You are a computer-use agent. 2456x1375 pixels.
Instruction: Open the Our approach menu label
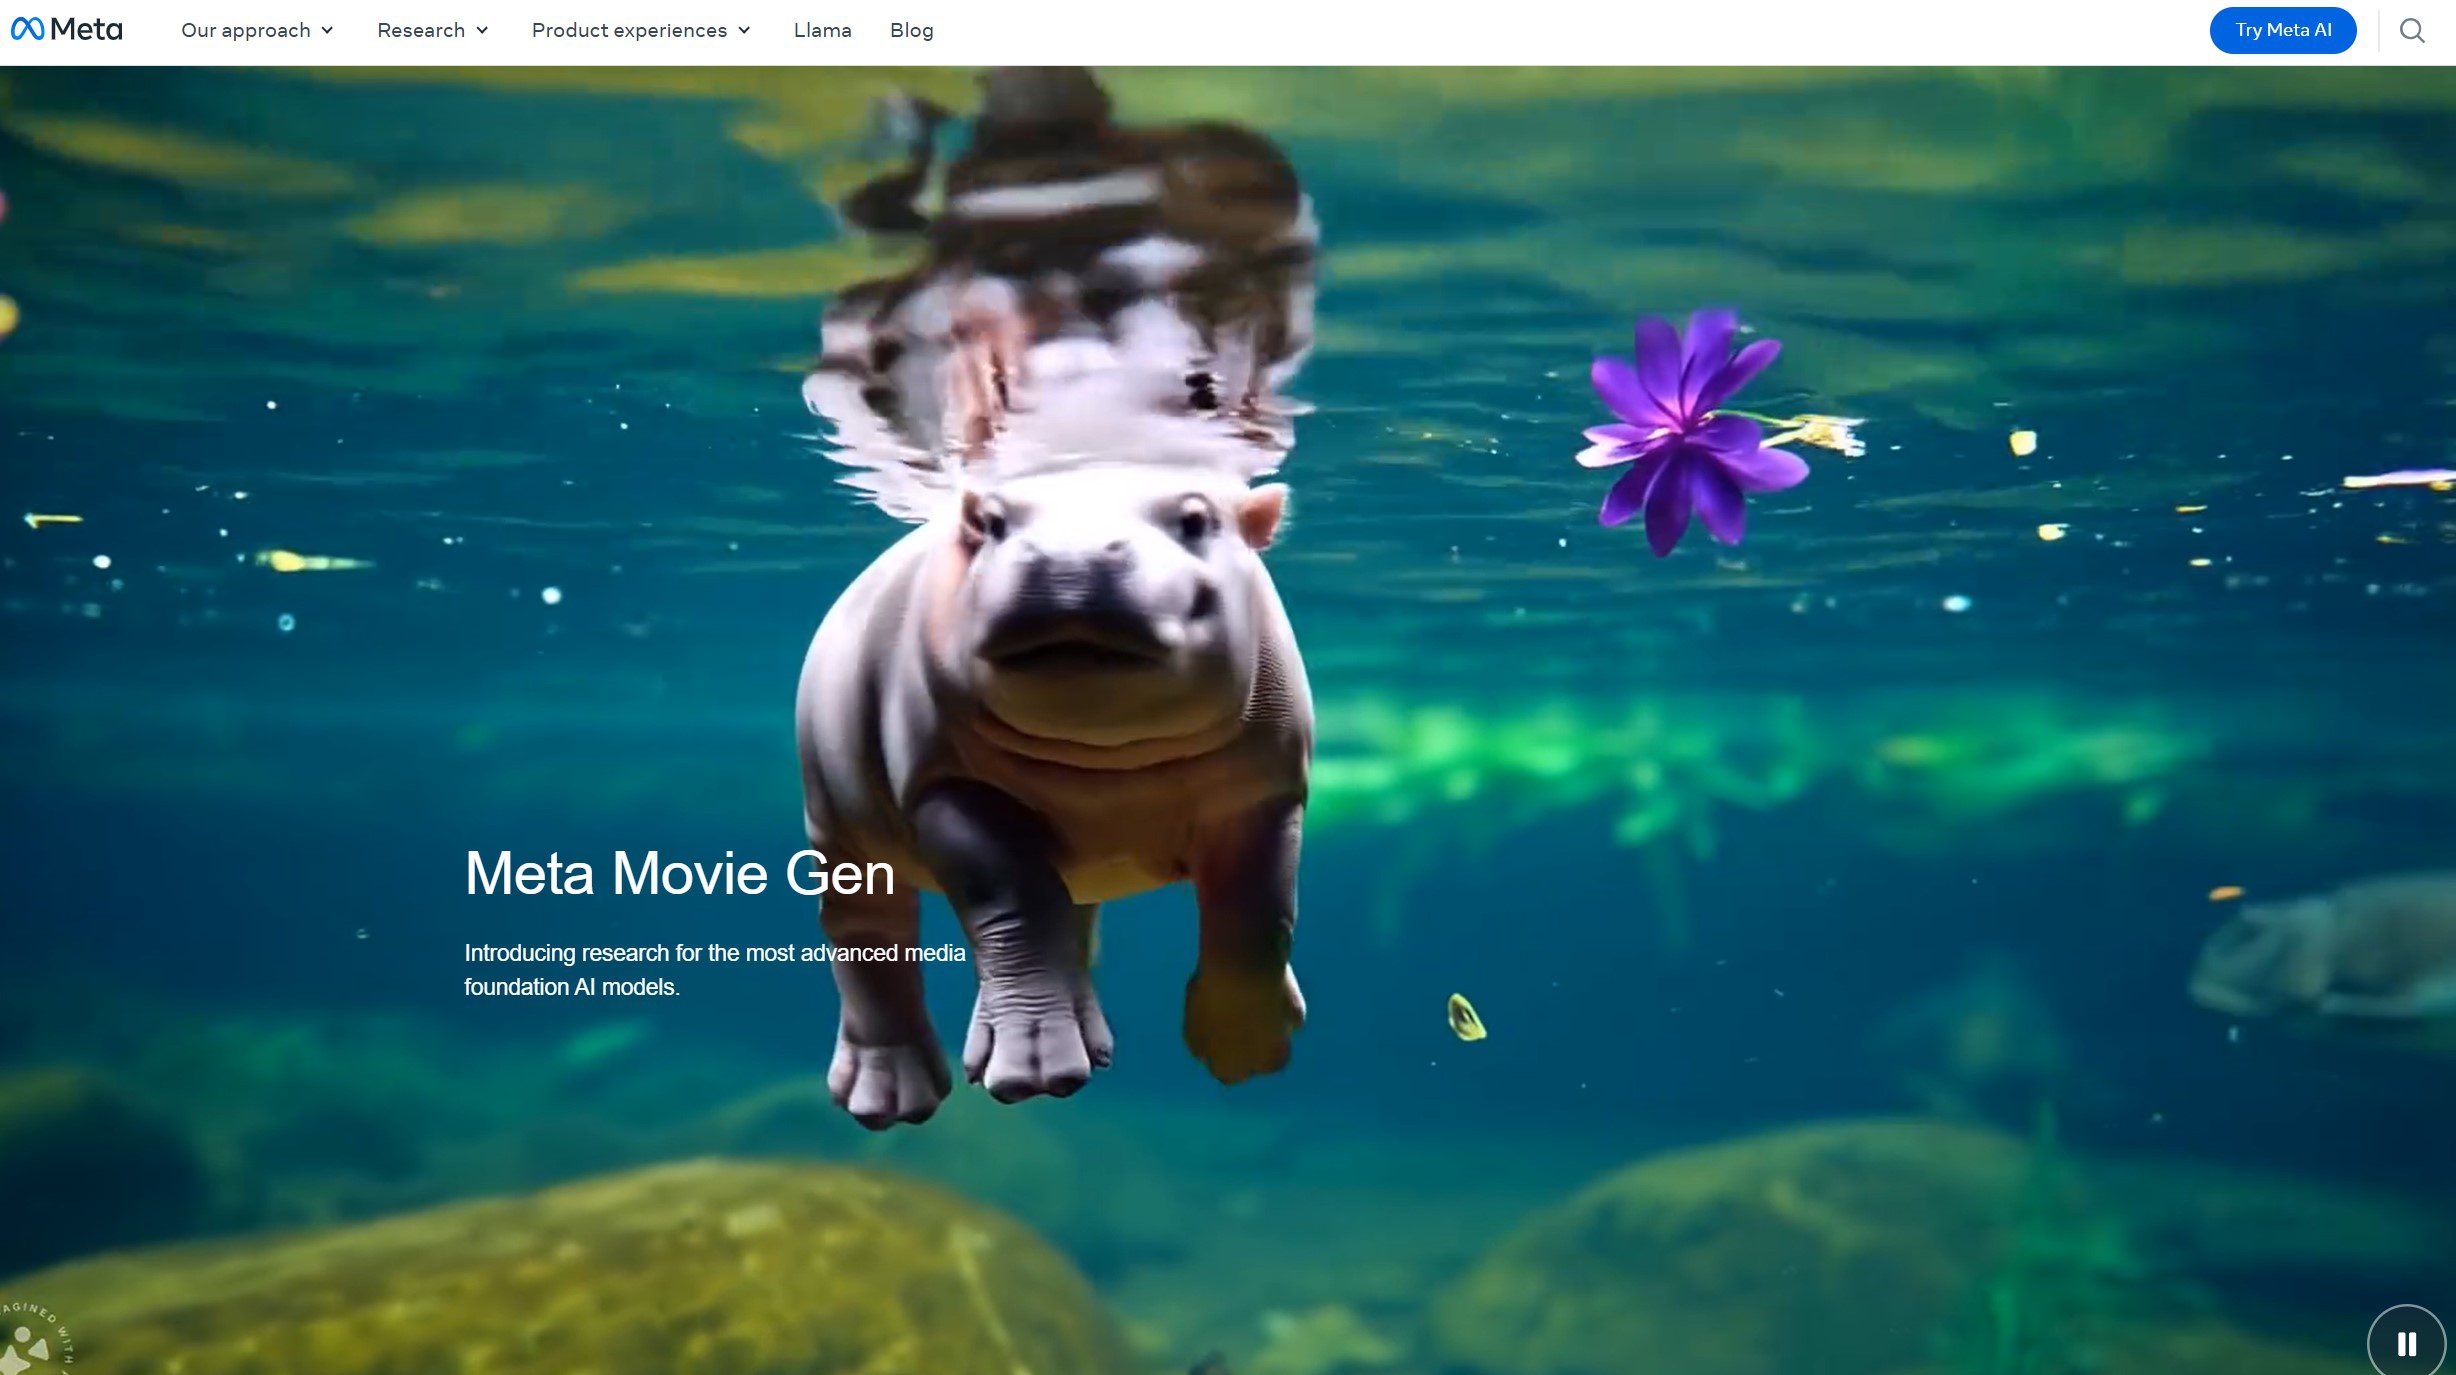tap(245, 31)
